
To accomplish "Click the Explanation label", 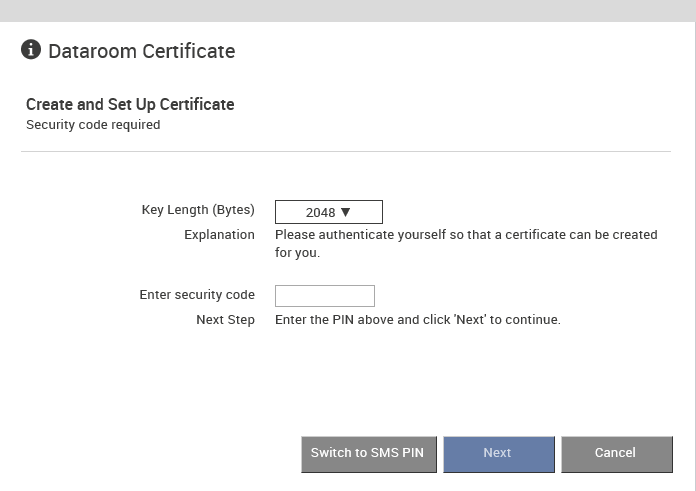I will point(219,234).
